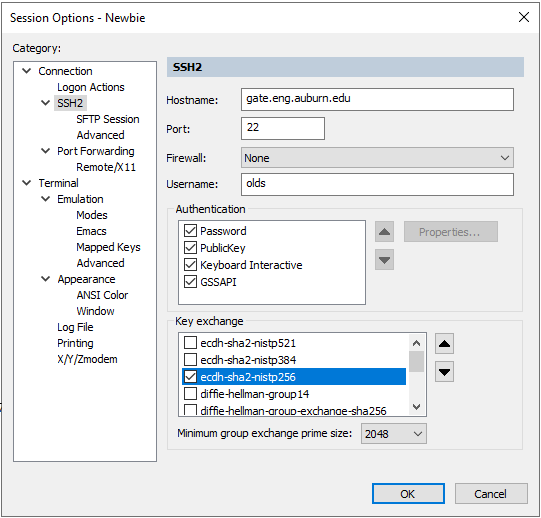541x518 pixels.
Task: Collapse the Connection tree node
Action: click(x=27, y=71)
